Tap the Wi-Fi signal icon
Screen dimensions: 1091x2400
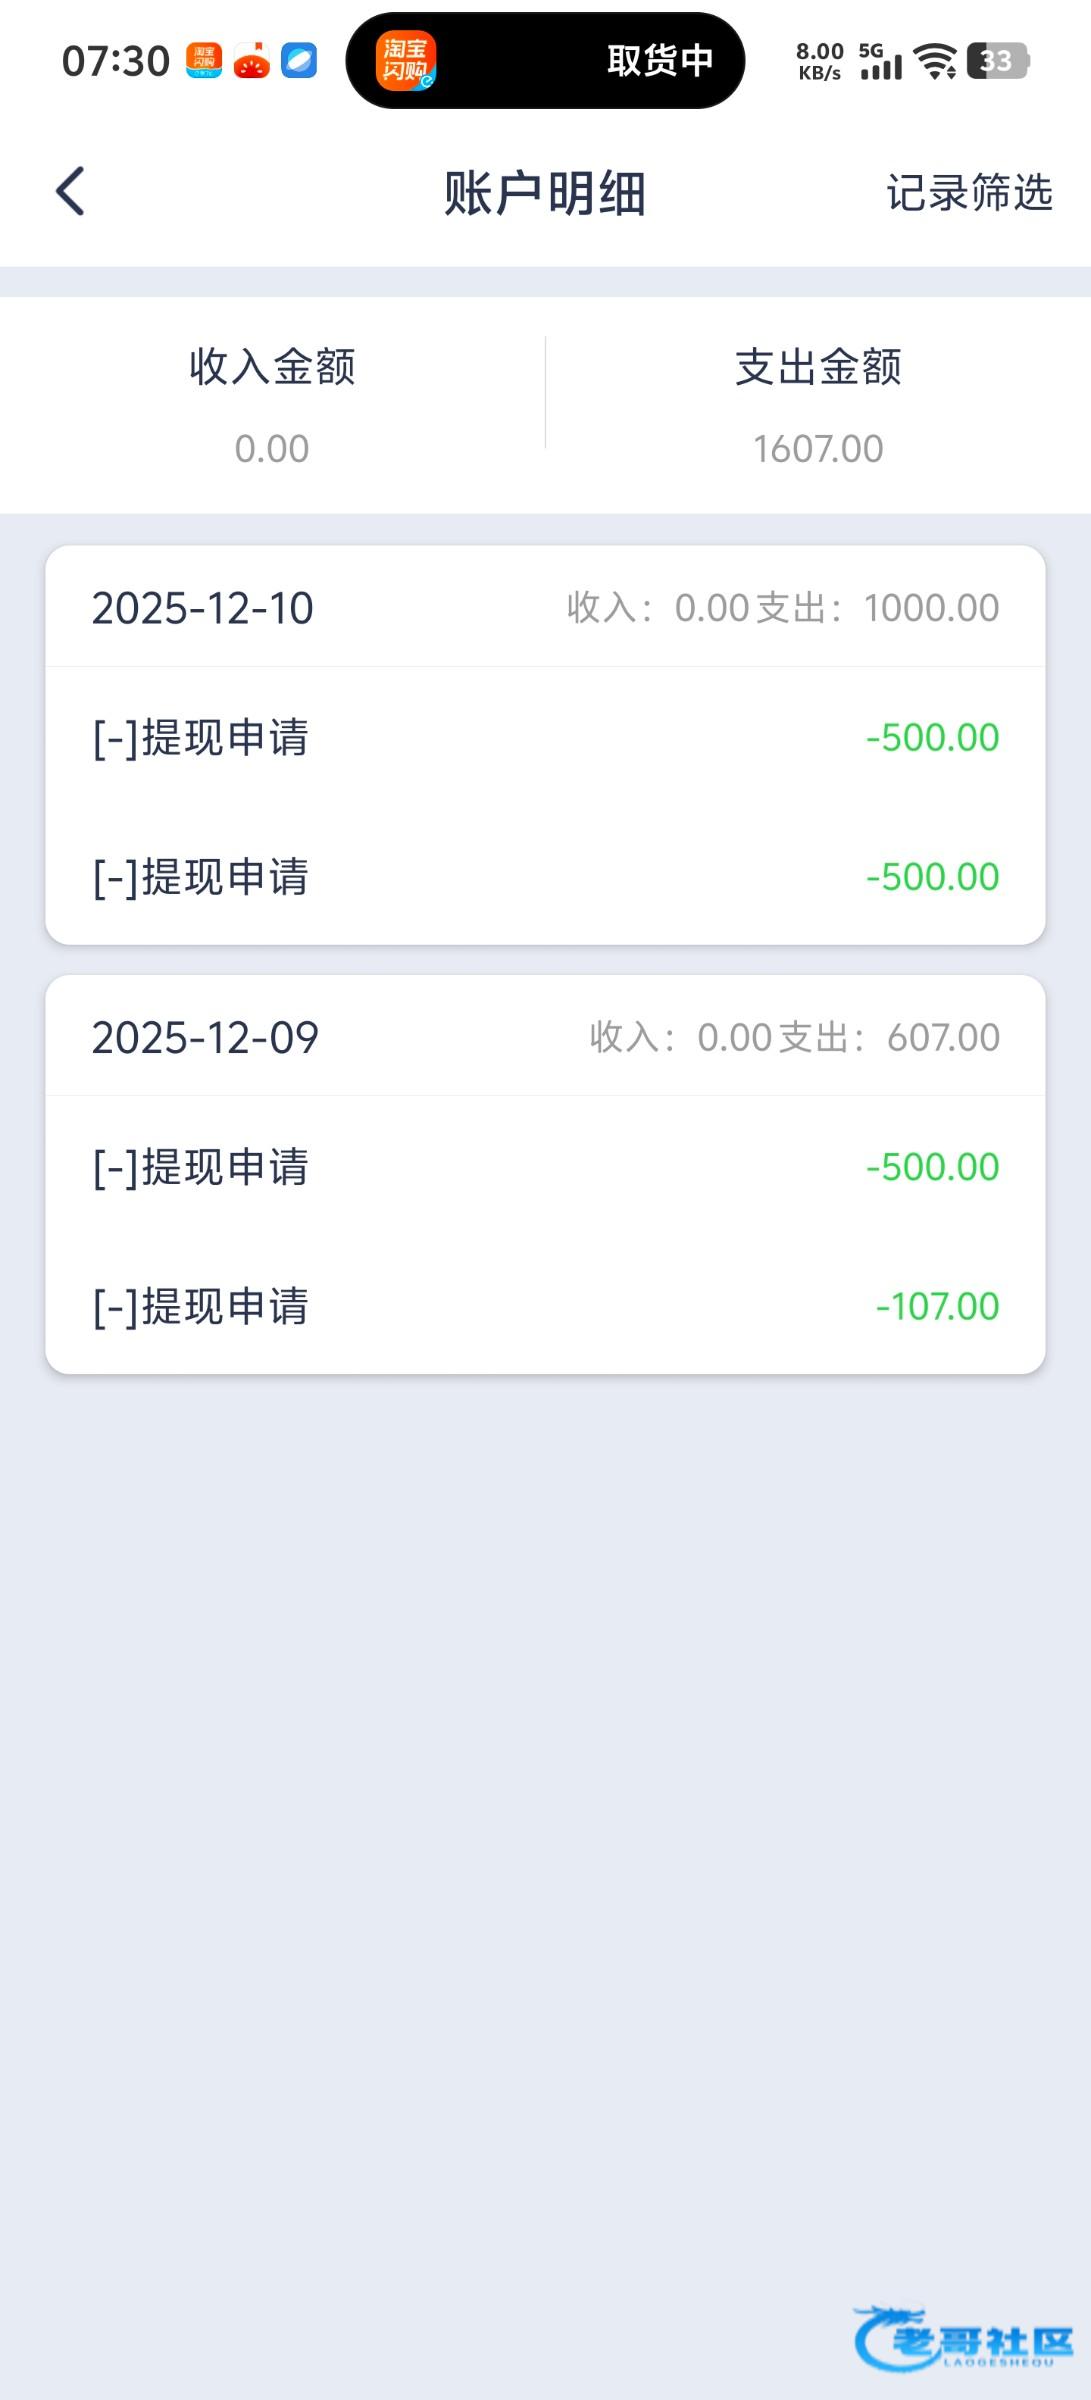click(x=936, y=61)
